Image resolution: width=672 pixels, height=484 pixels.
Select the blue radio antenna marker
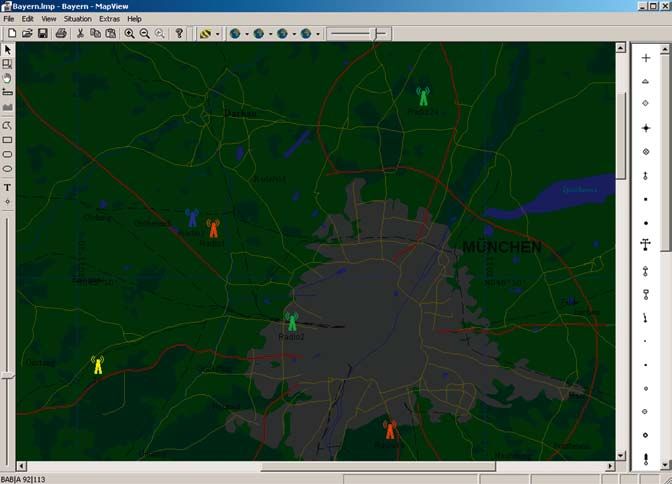click(192, 218)
